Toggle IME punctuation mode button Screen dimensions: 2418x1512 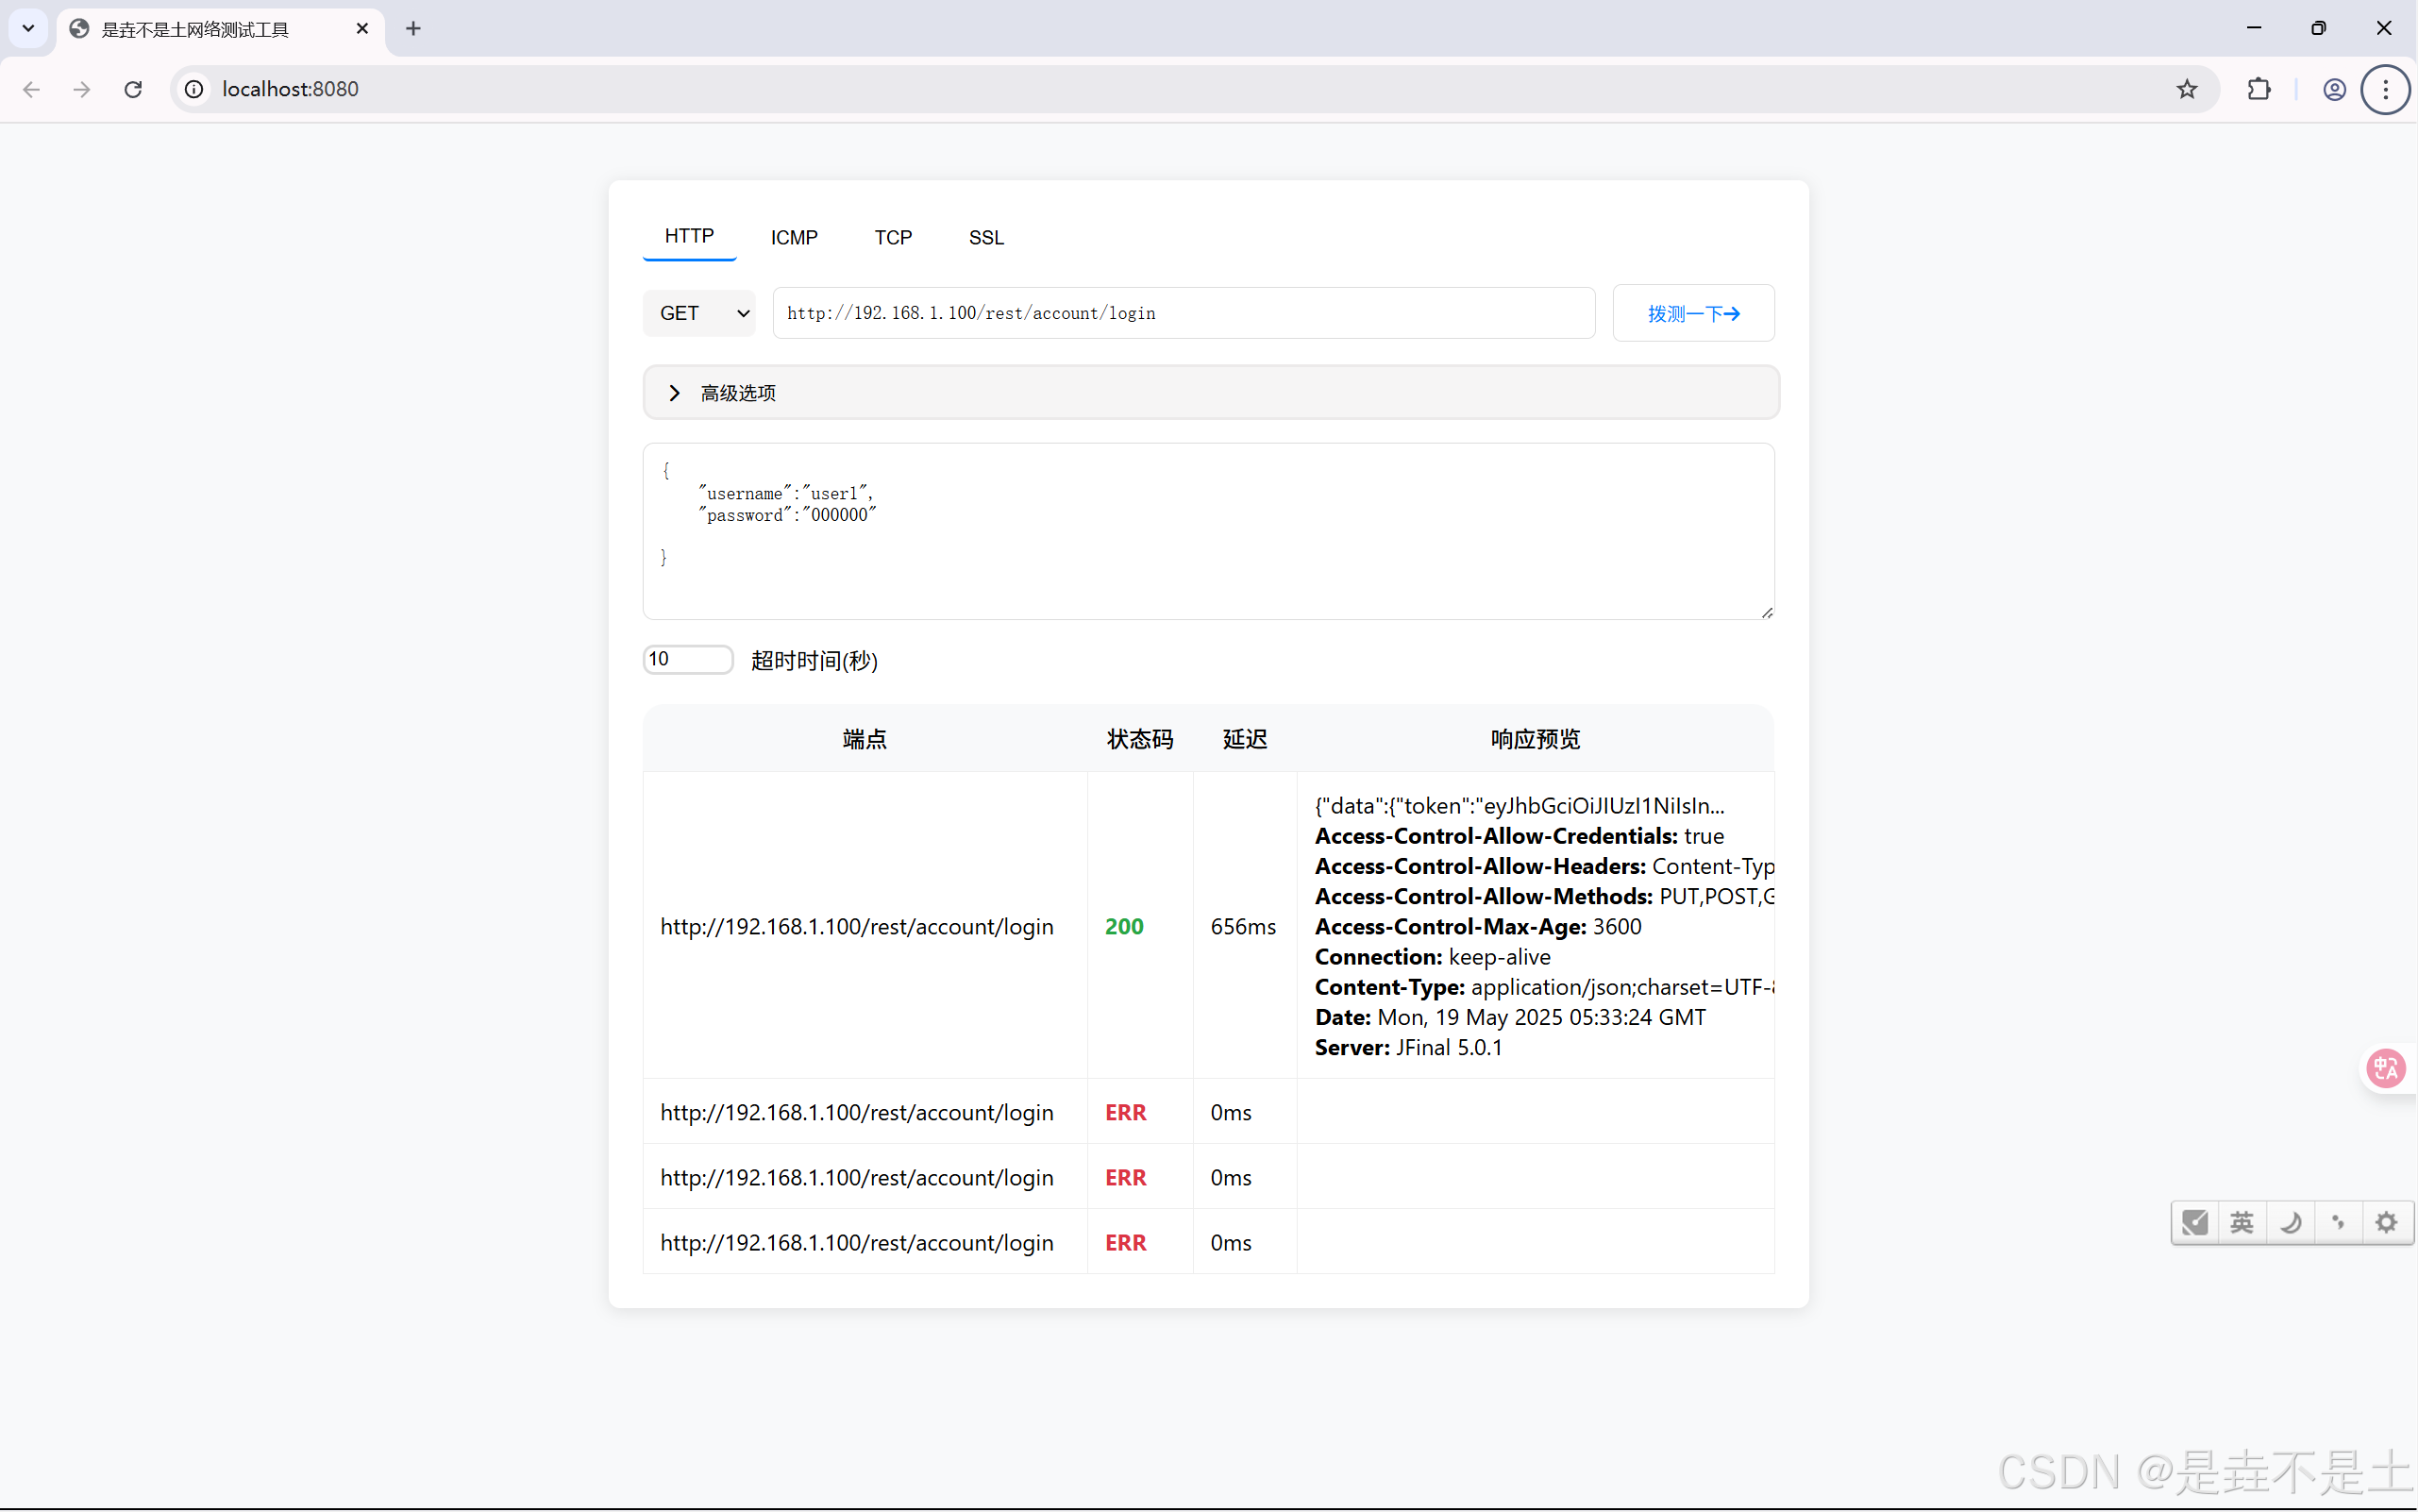coord(2338,1222)
